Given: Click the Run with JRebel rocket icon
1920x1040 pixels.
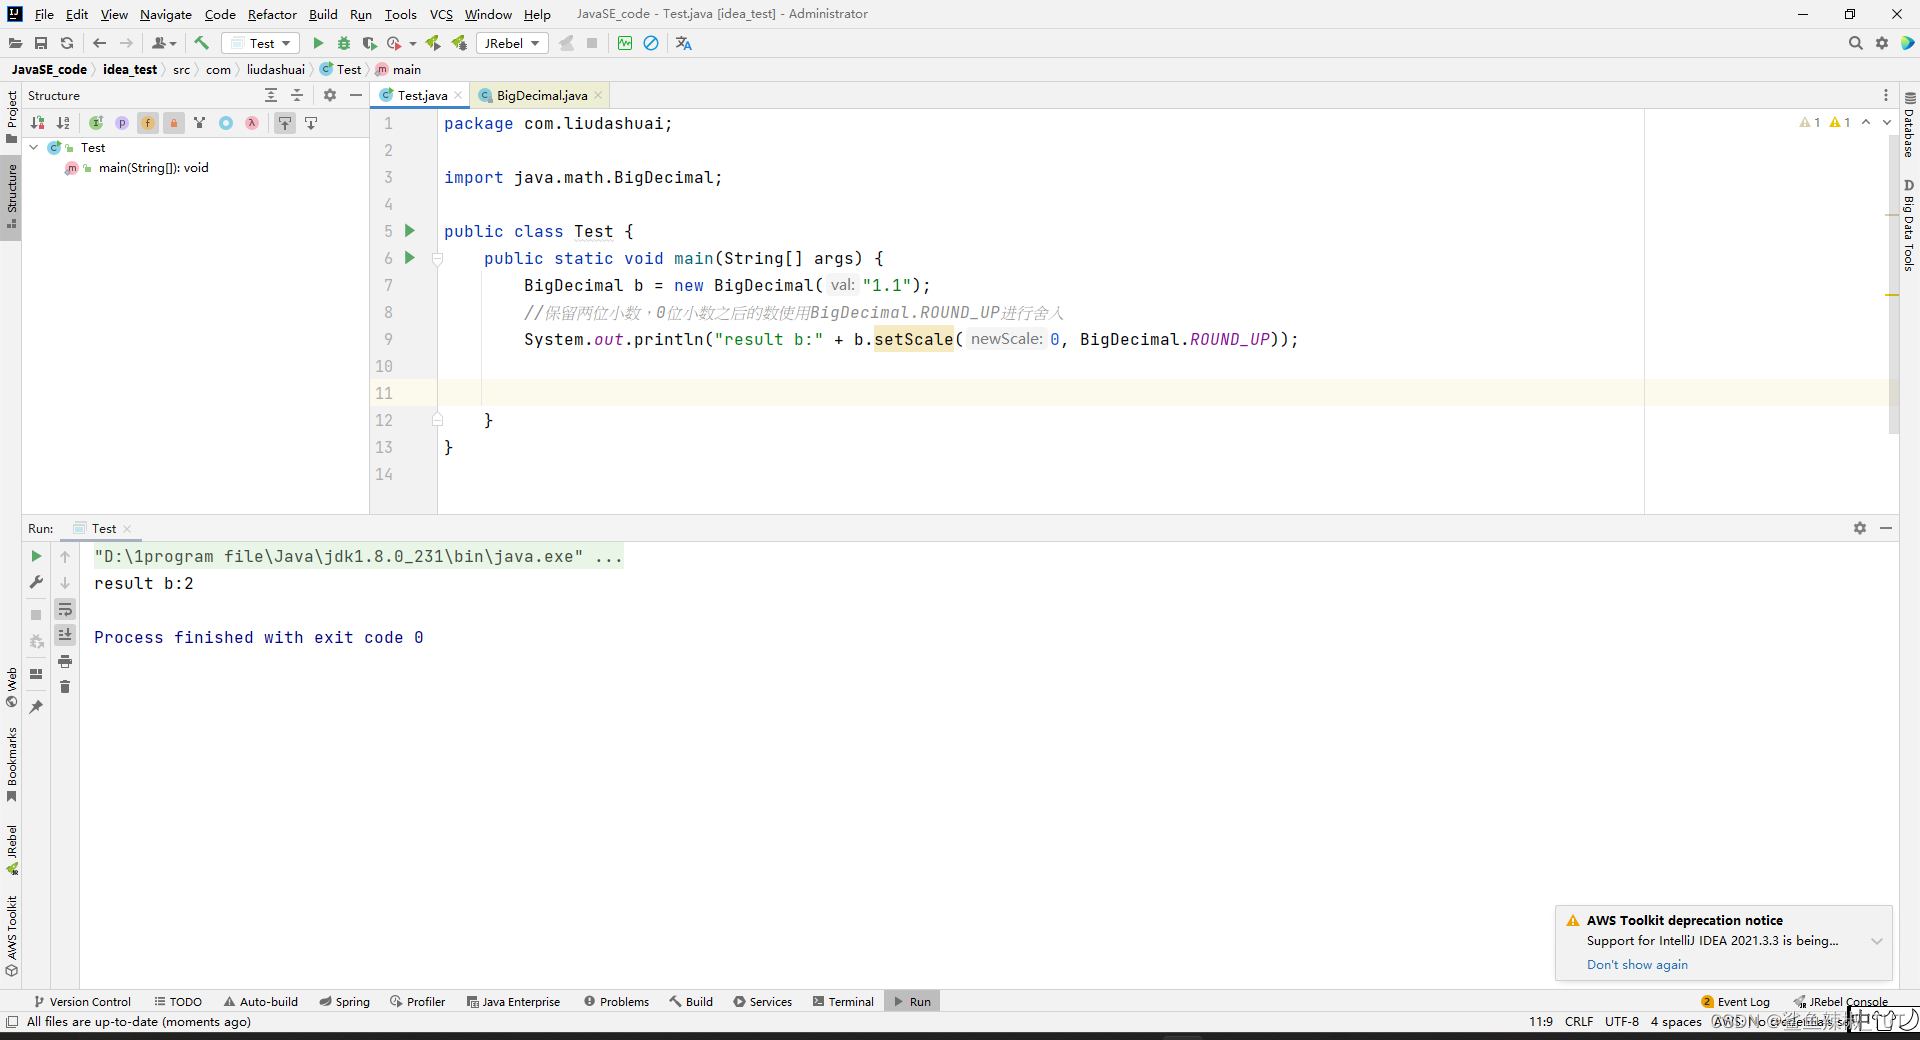Looking at the screenshot, I should coord(433,43).
